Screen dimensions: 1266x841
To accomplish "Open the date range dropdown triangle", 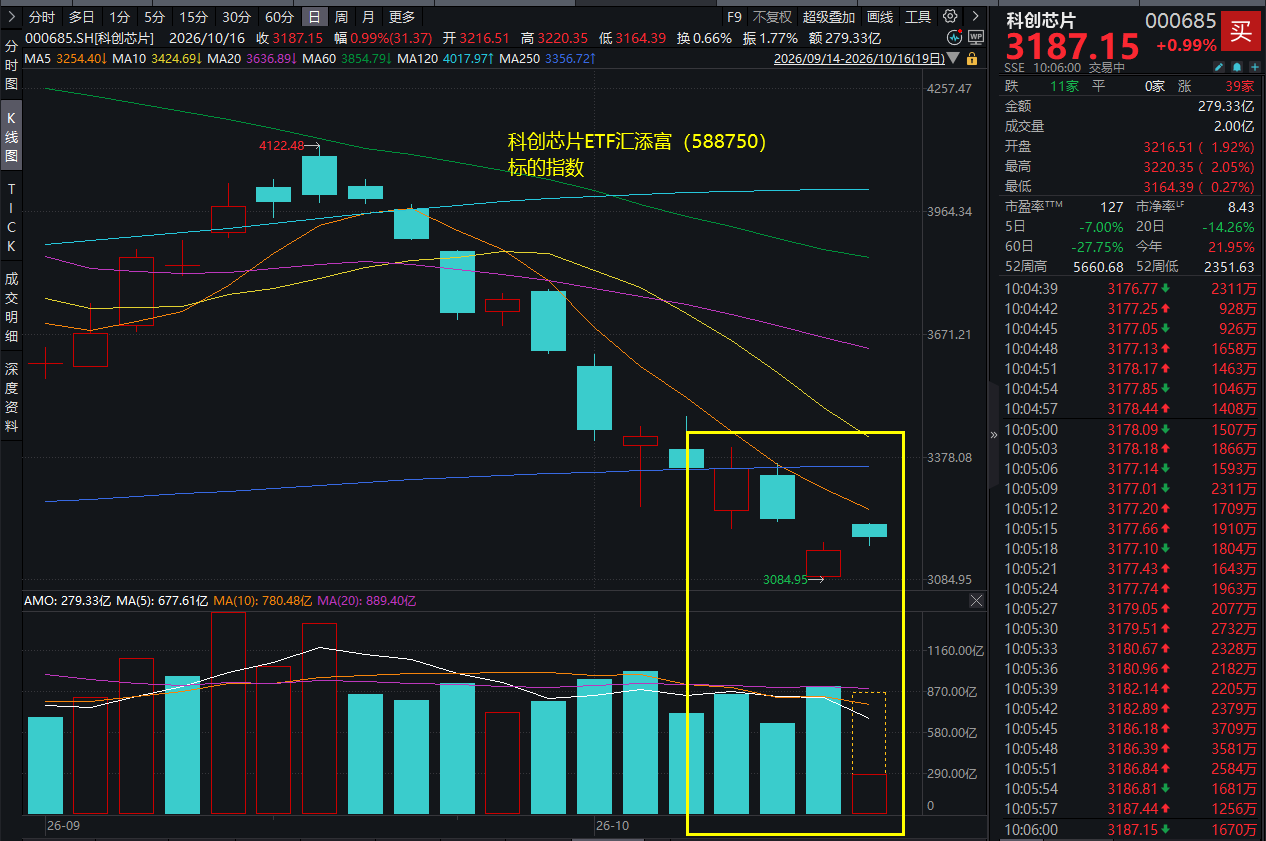I will 953,58.
